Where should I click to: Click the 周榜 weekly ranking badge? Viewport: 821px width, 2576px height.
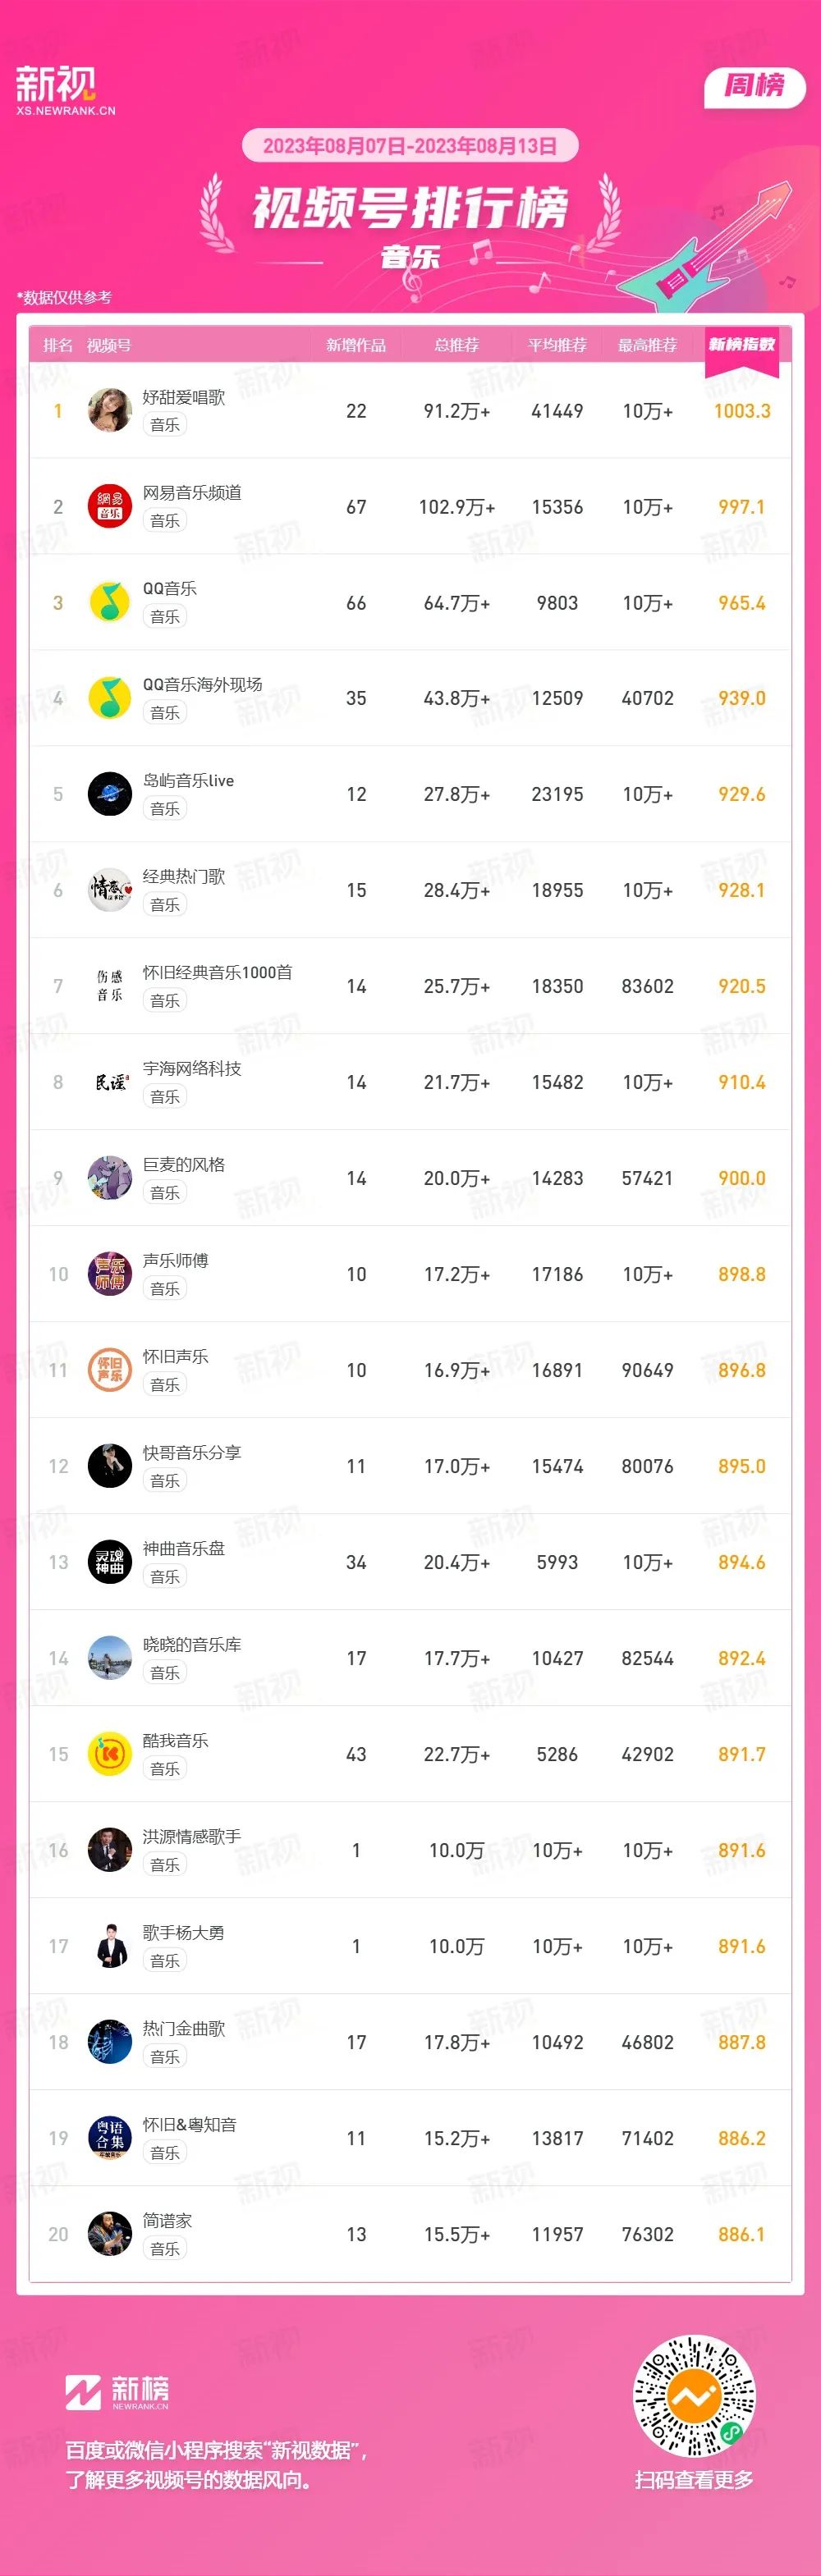click(754, 86)
